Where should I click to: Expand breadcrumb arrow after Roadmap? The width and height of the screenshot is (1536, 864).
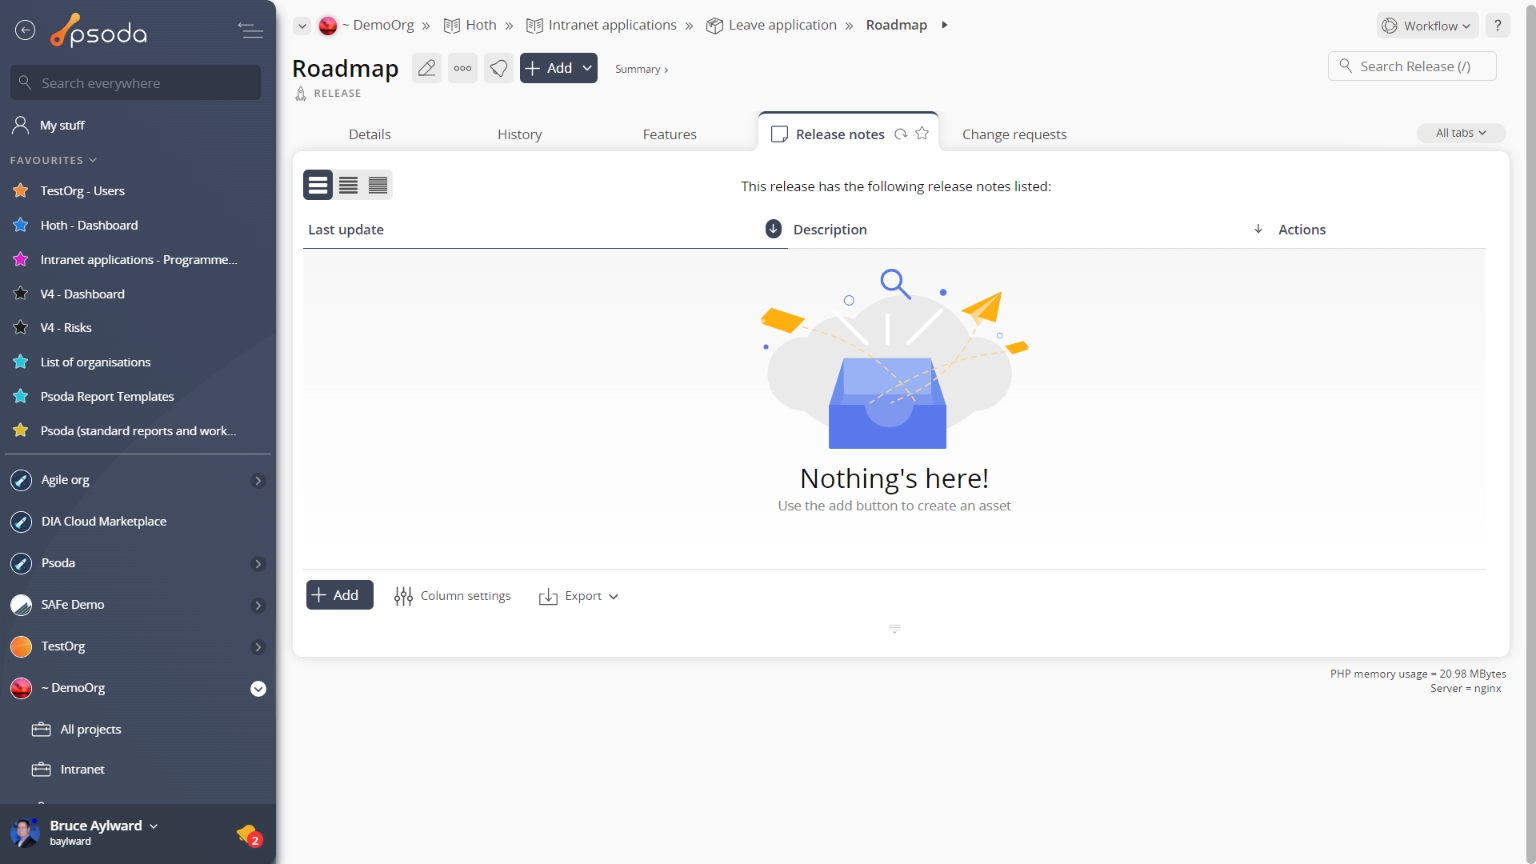click(944, 25)
